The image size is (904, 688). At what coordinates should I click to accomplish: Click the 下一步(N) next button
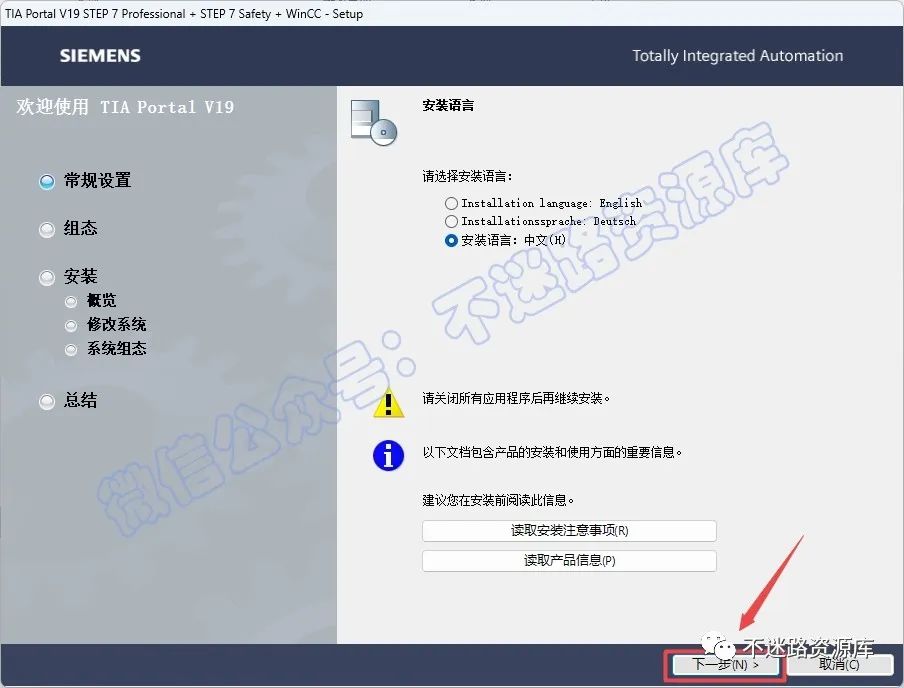725,665
